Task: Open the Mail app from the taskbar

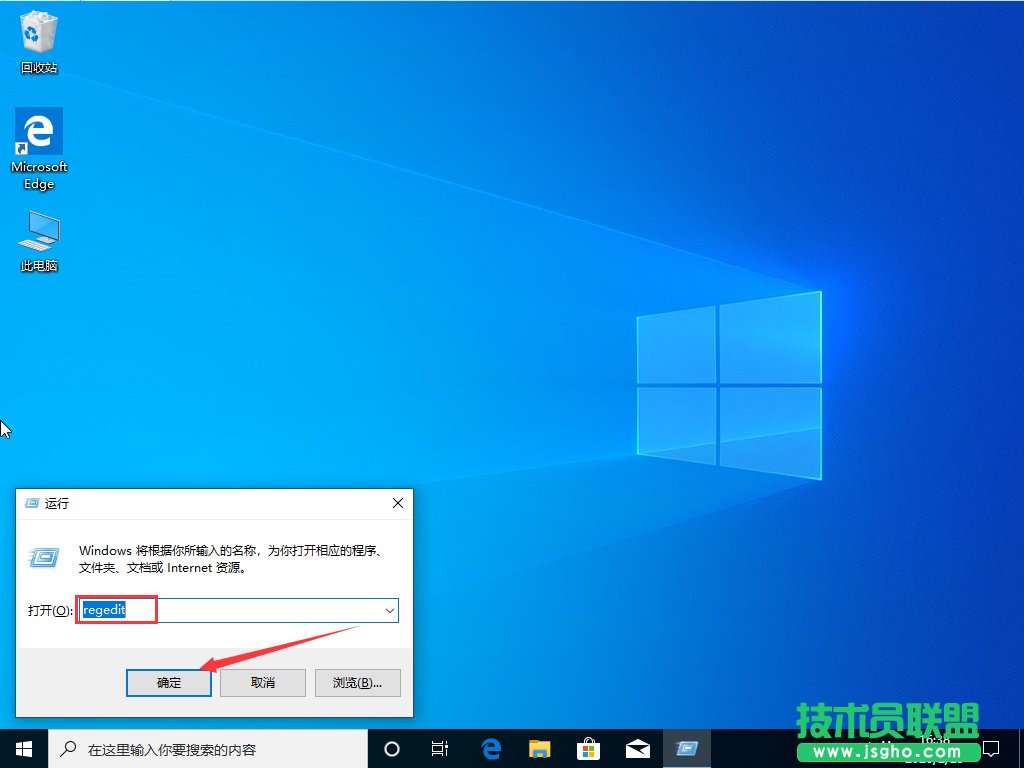Action: [637, 748]
